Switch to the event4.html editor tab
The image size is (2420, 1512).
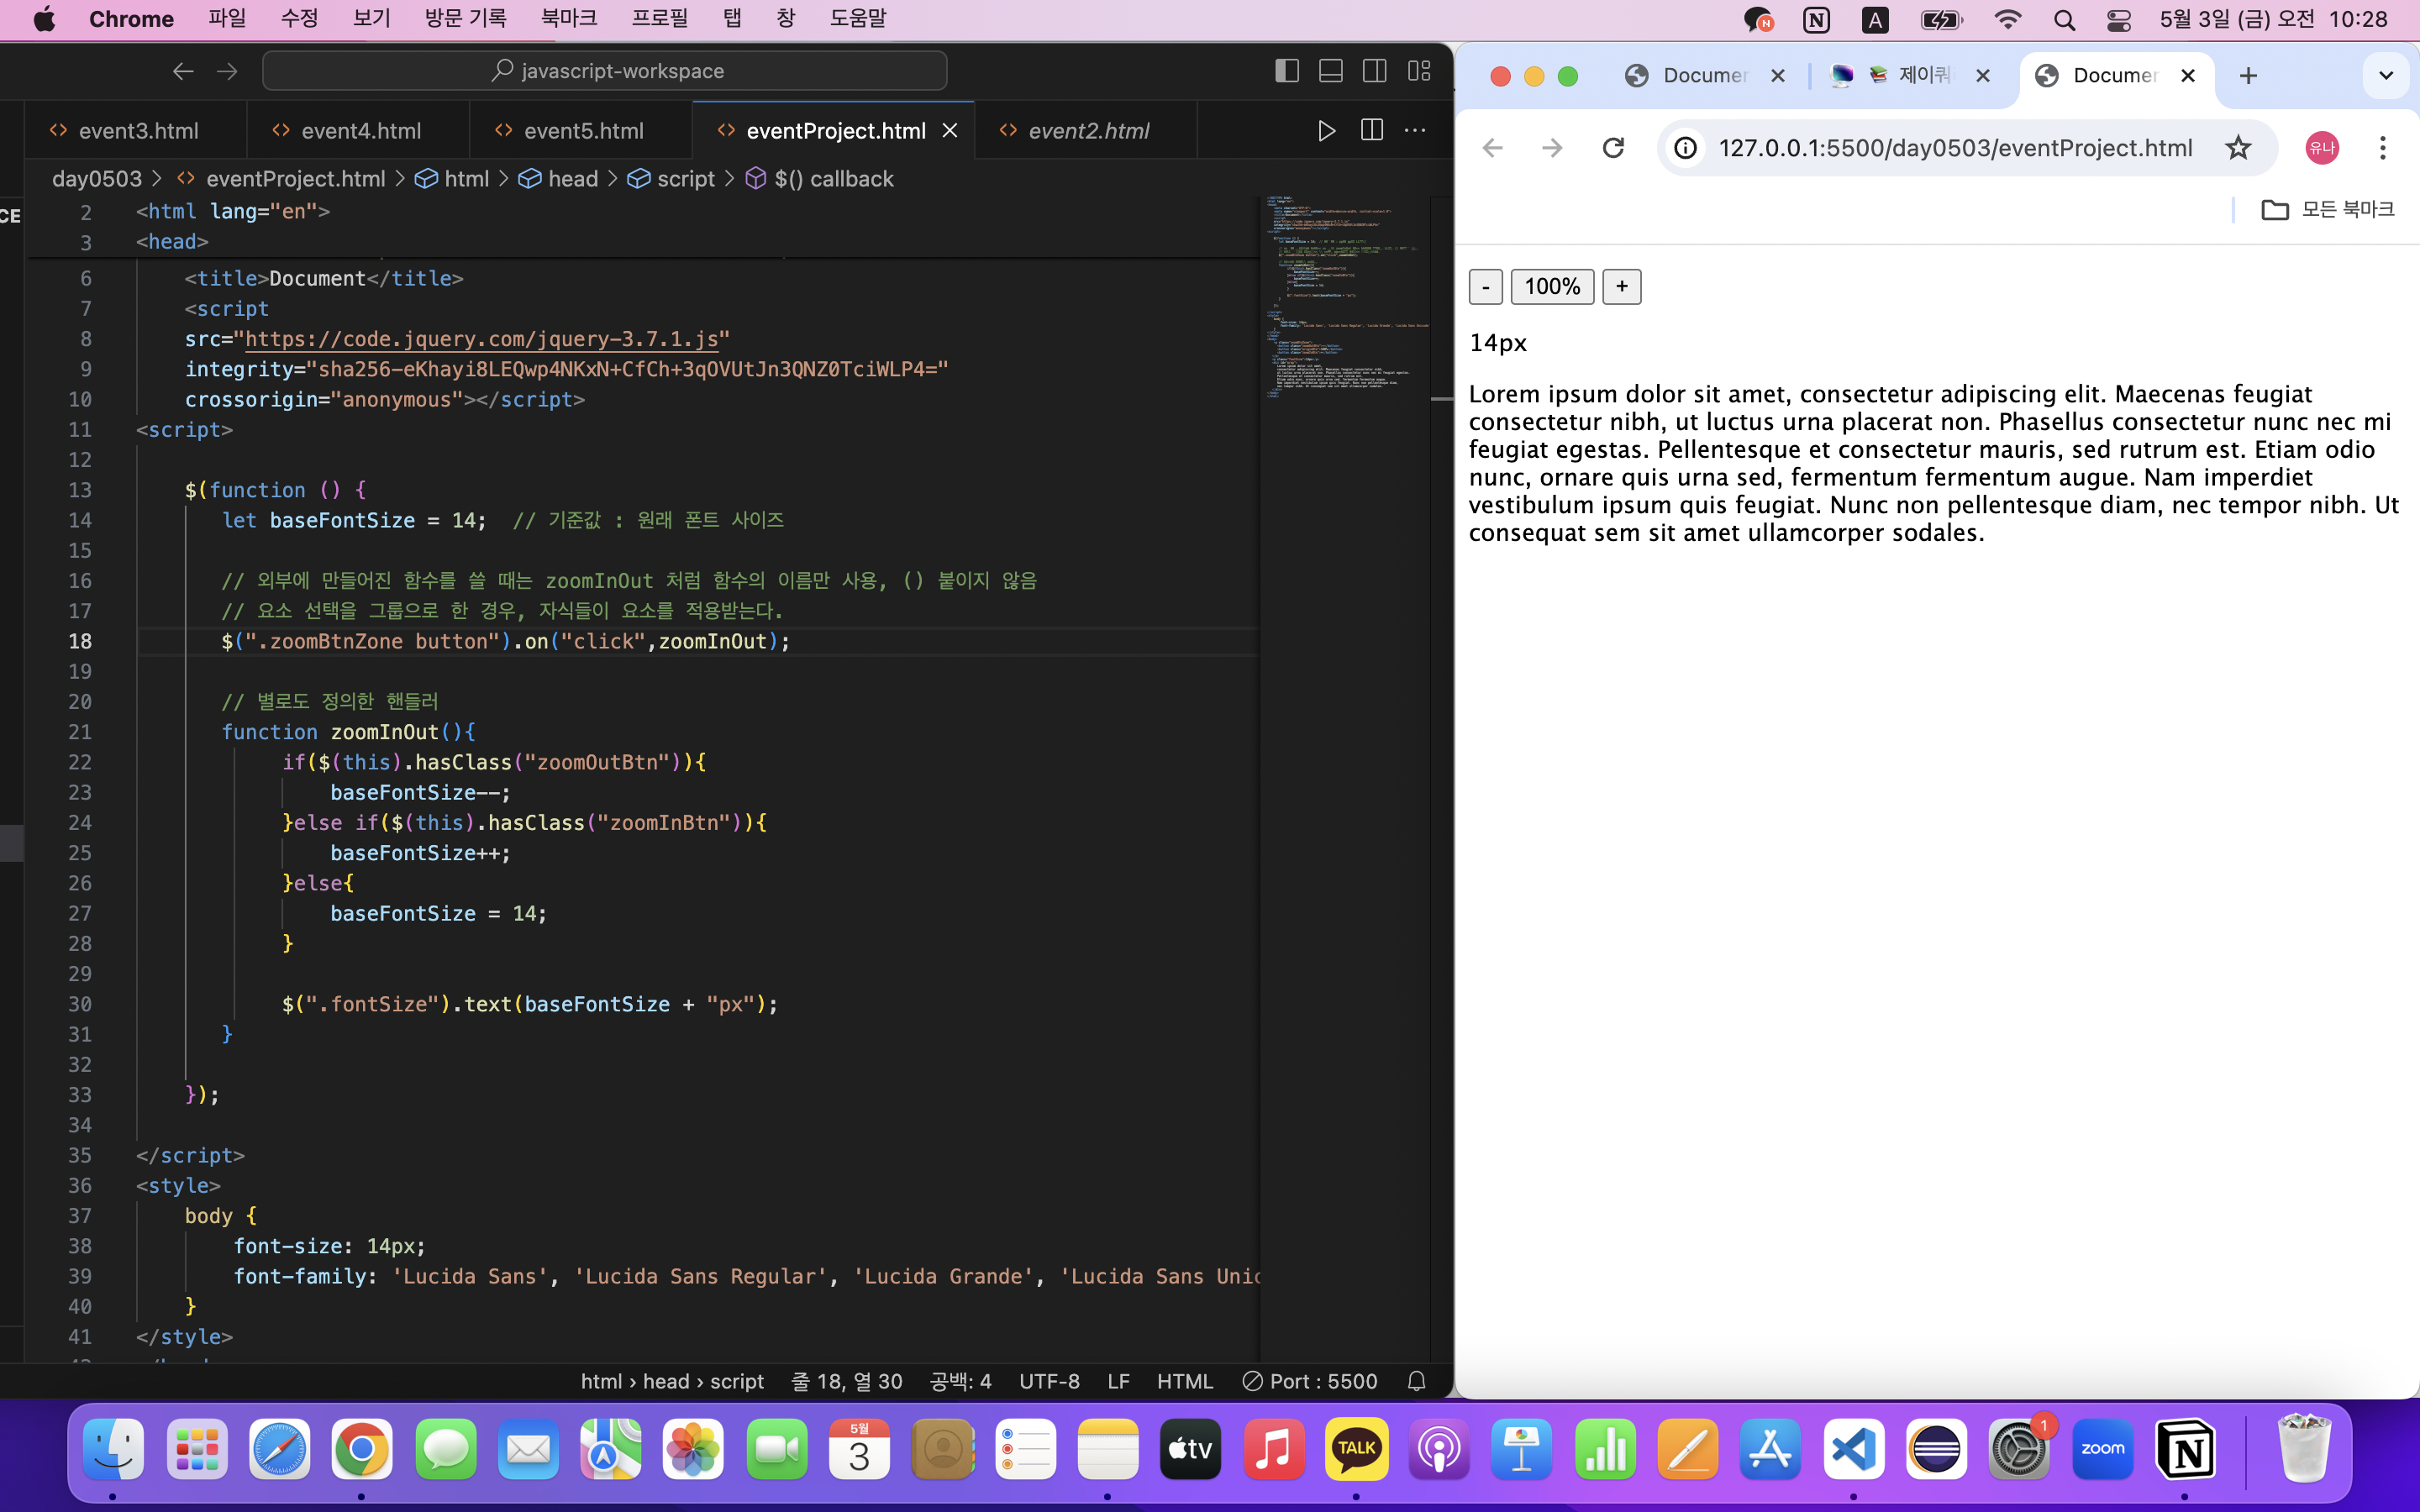click(360, 131)
